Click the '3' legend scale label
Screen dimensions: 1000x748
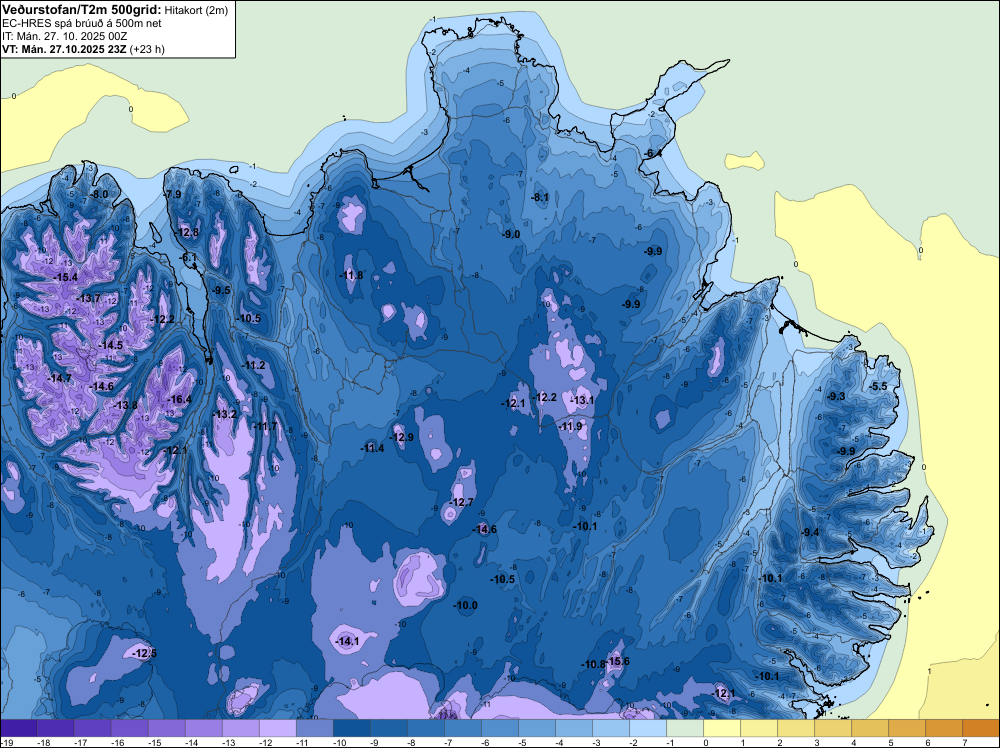pos(816,742)
